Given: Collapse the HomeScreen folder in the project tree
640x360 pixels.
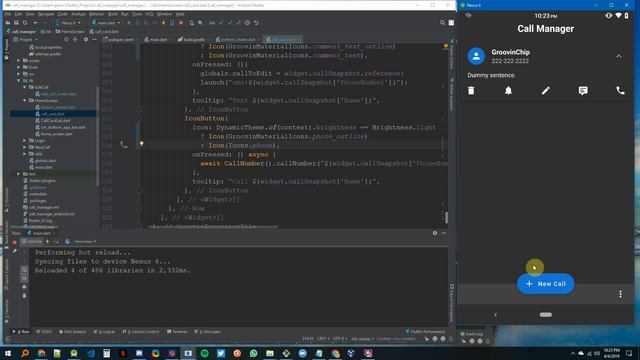Looking at the screenshot, I should pyautogui.click(x=24, y=100).
